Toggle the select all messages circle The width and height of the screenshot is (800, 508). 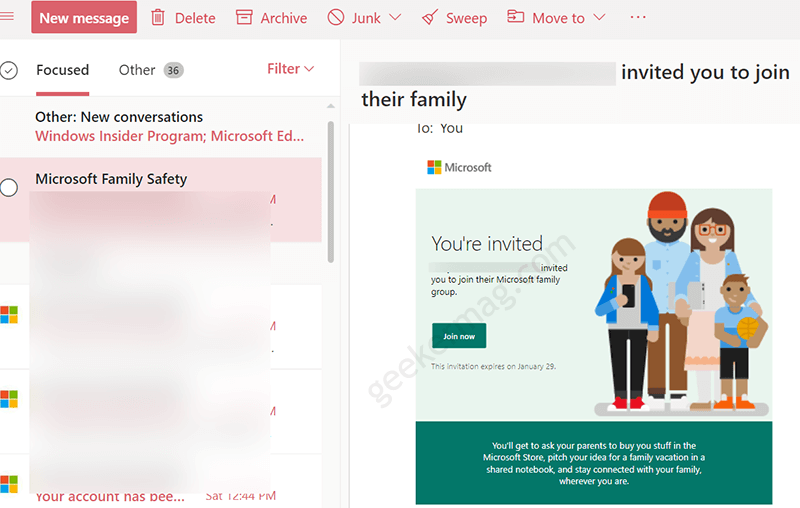[x=9, y=70]
